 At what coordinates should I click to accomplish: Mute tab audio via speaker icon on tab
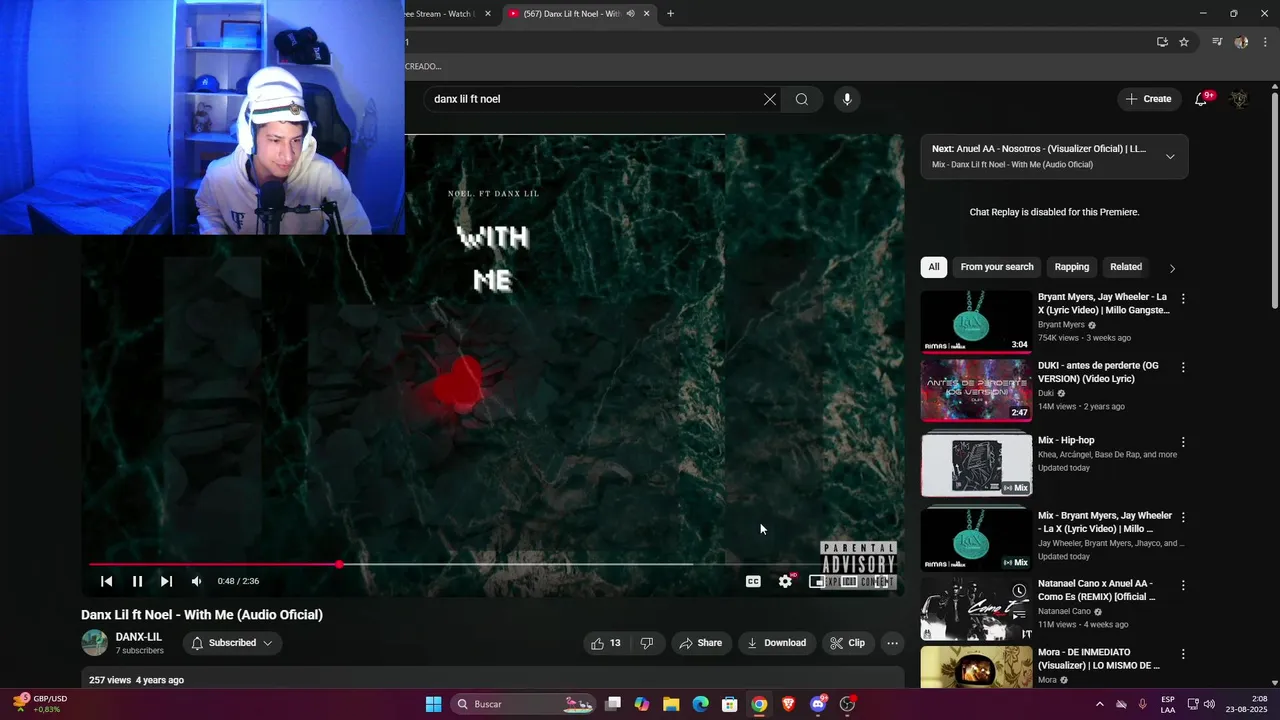(x=630, y=14)
